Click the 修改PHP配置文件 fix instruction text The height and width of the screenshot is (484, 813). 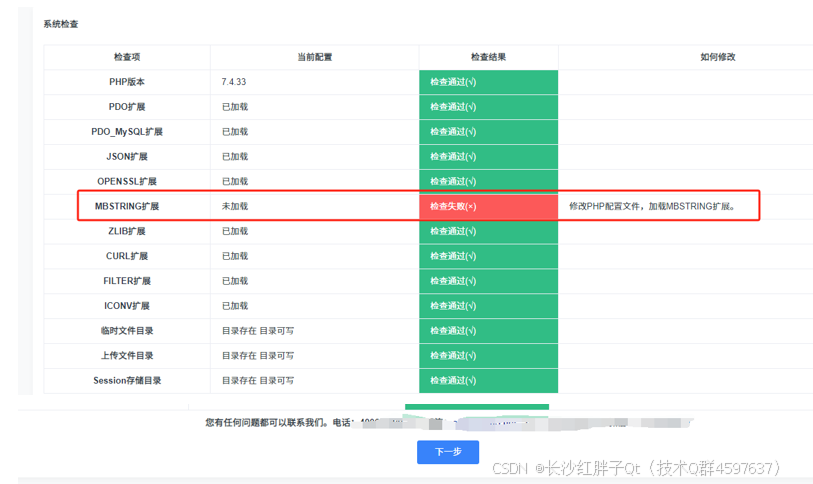[652, 206]
